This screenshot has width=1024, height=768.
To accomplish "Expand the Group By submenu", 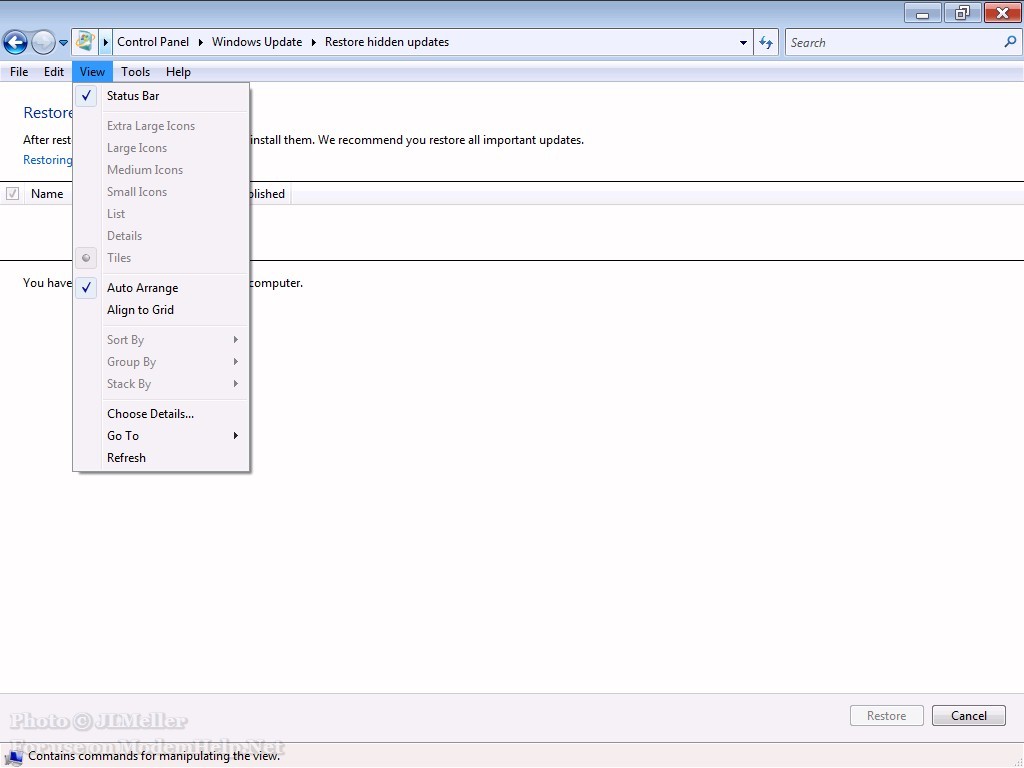I will (x=161, y=362).
